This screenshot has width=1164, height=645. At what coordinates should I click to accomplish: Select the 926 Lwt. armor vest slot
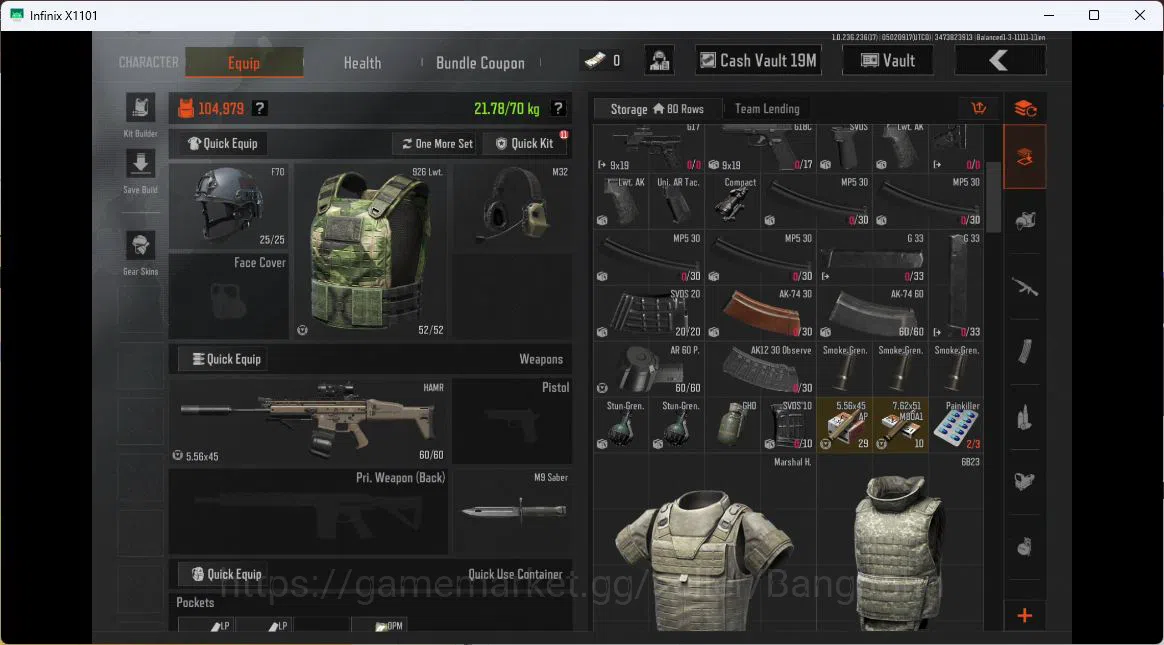pos(370,252)
